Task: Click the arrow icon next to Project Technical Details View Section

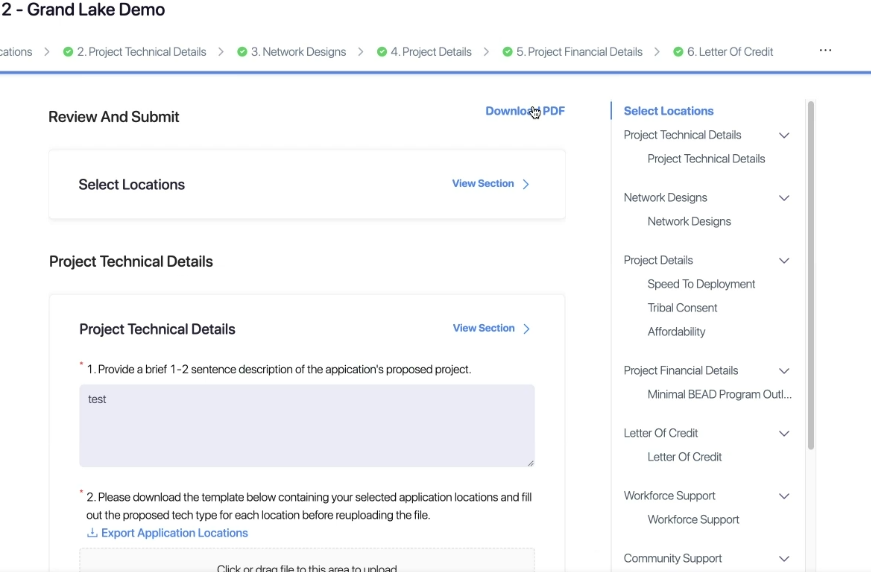Action: (527, 329)
